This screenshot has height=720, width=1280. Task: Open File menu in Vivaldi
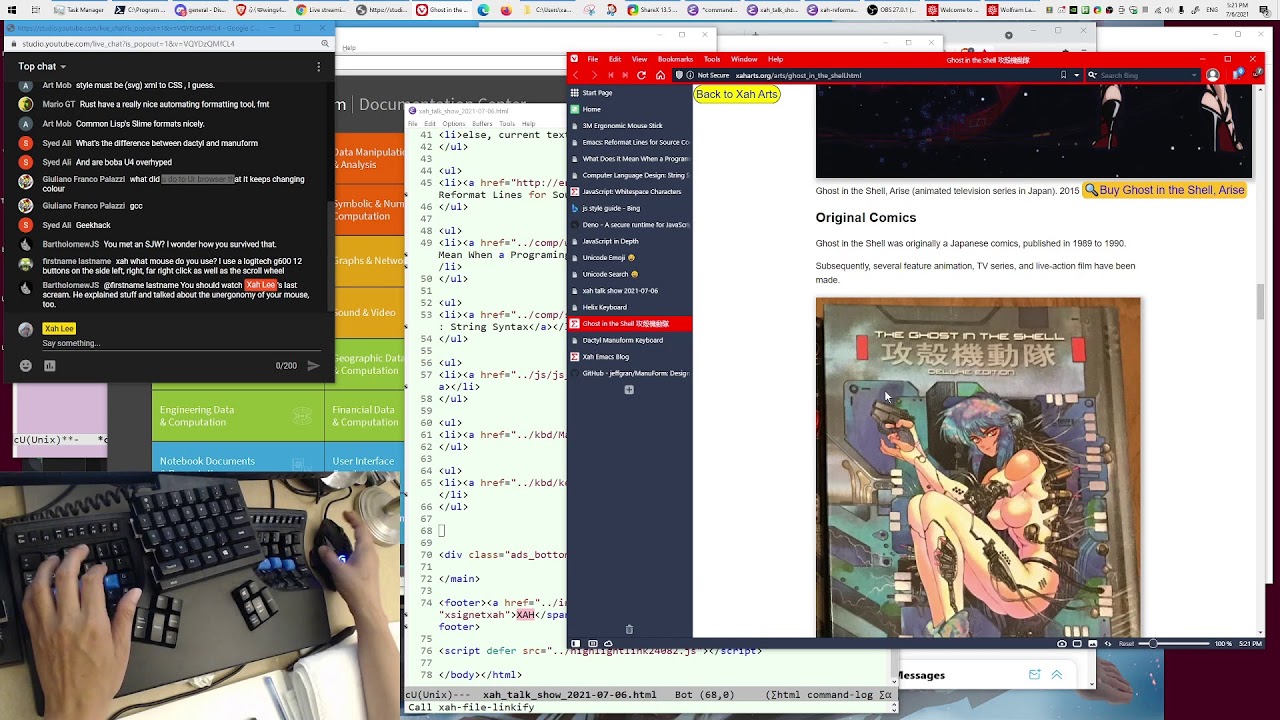point(593,59)
